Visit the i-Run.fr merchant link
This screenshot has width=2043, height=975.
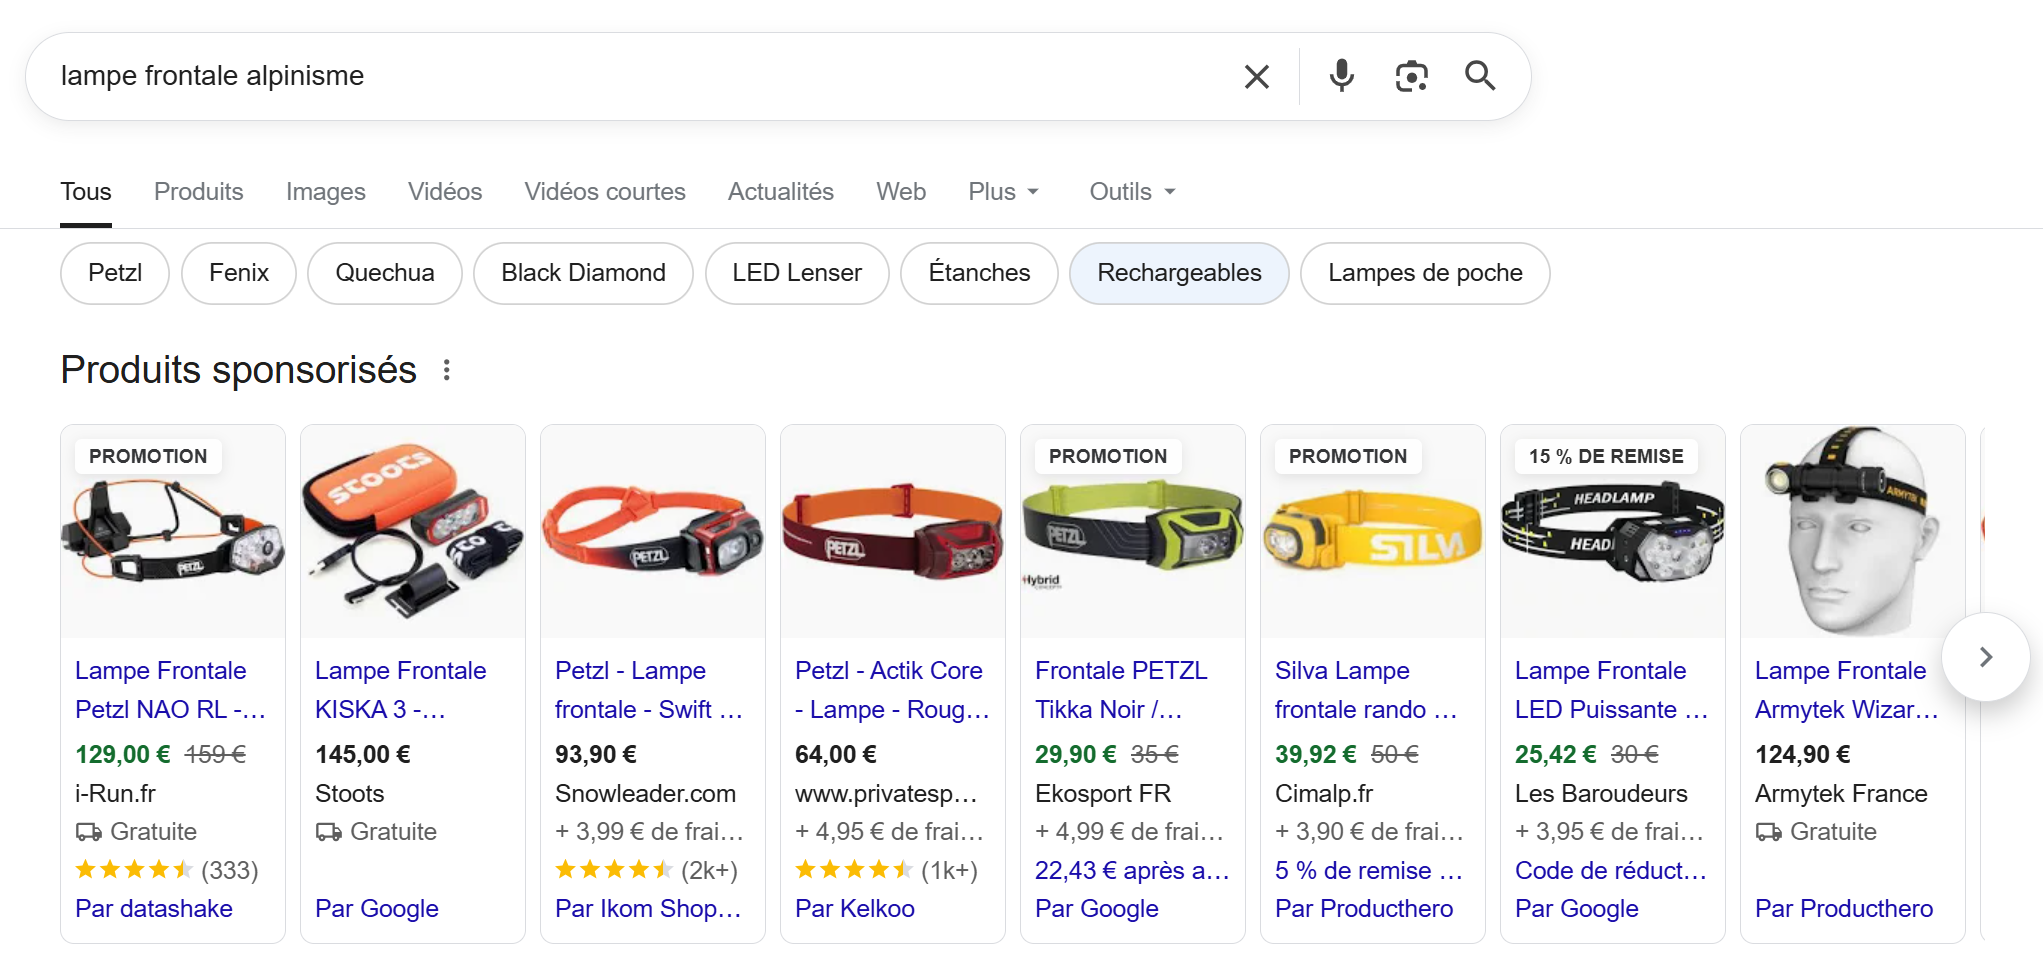point(114,793)
